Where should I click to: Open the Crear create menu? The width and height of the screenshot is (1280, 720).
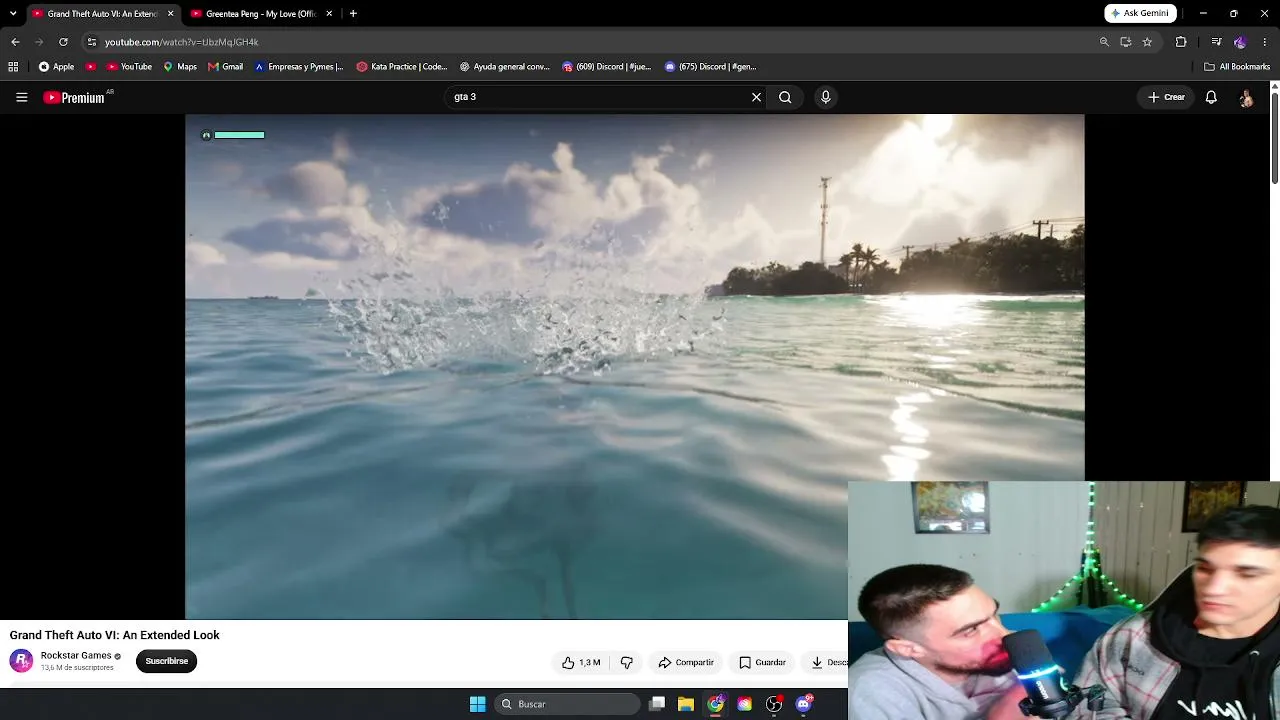1166,97
